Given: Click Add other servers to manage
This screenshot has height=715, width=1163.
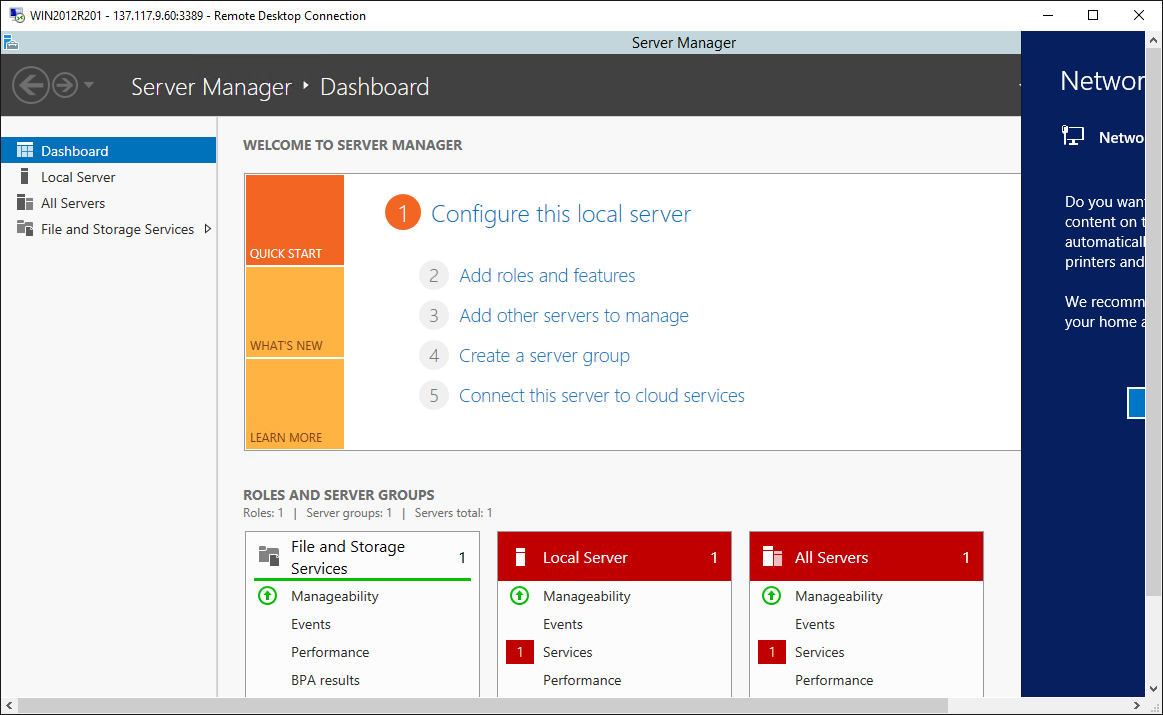Looking at the screenshot, I should 574,316.
